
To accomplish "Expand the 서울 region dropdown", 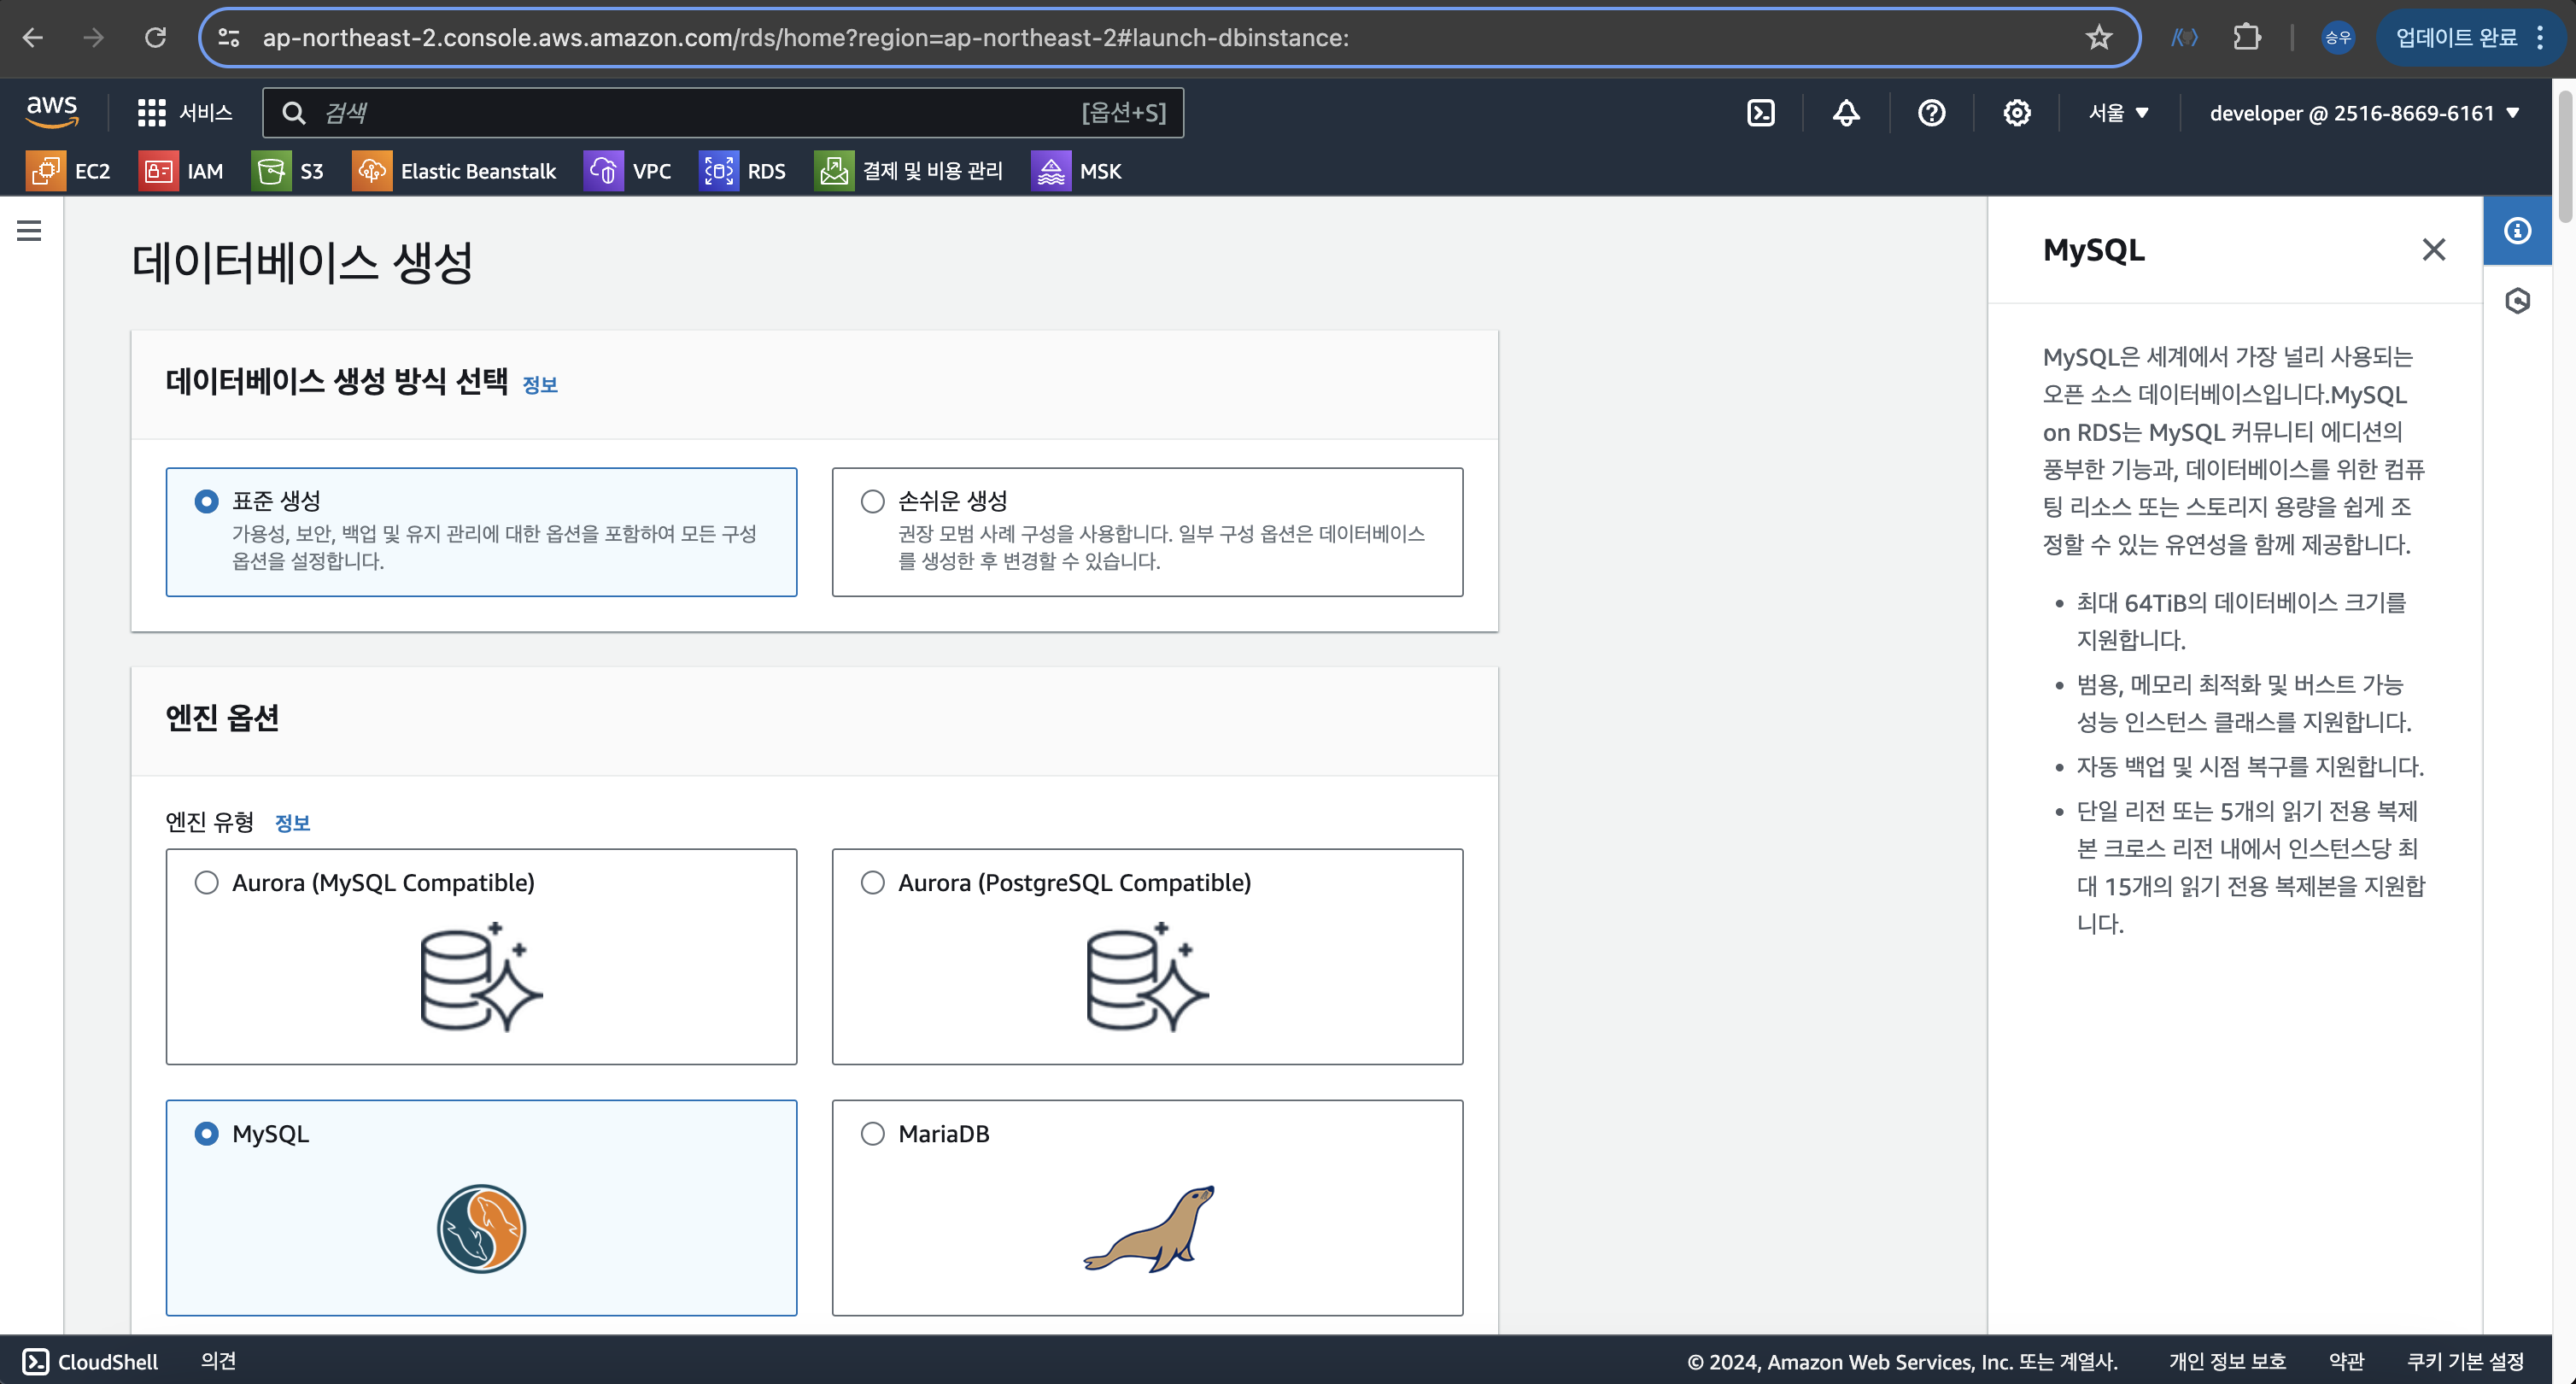I will tap(2118, 113).
